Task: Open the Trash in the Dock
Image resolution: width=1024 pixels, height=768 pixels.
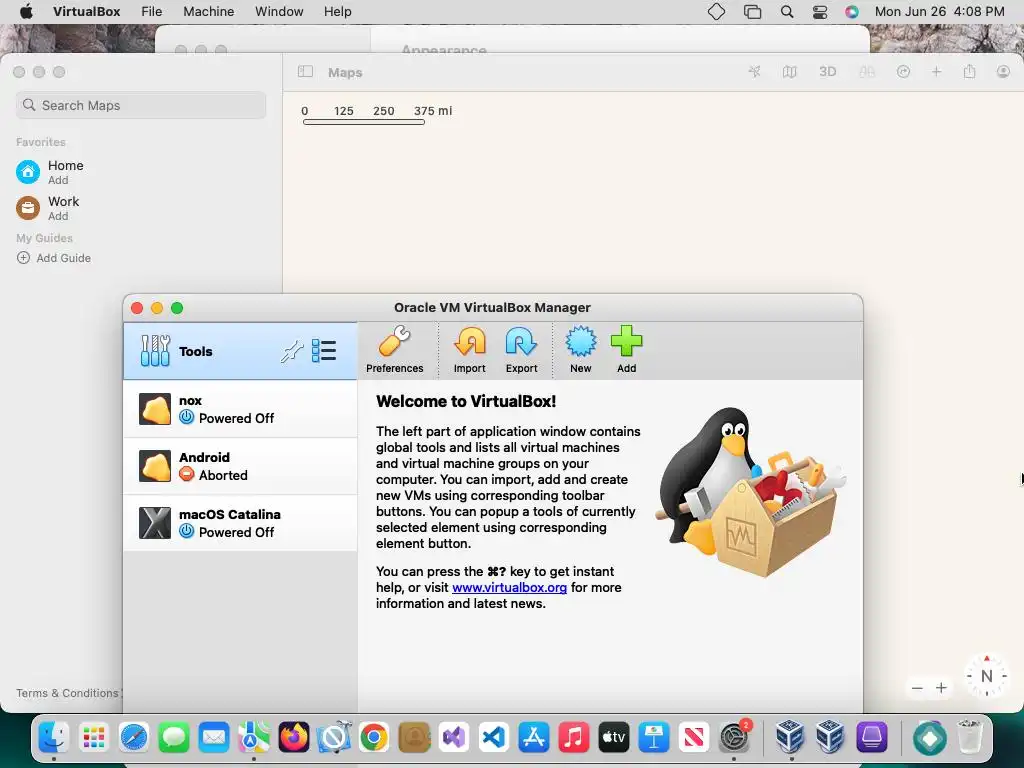Action: 970,737
